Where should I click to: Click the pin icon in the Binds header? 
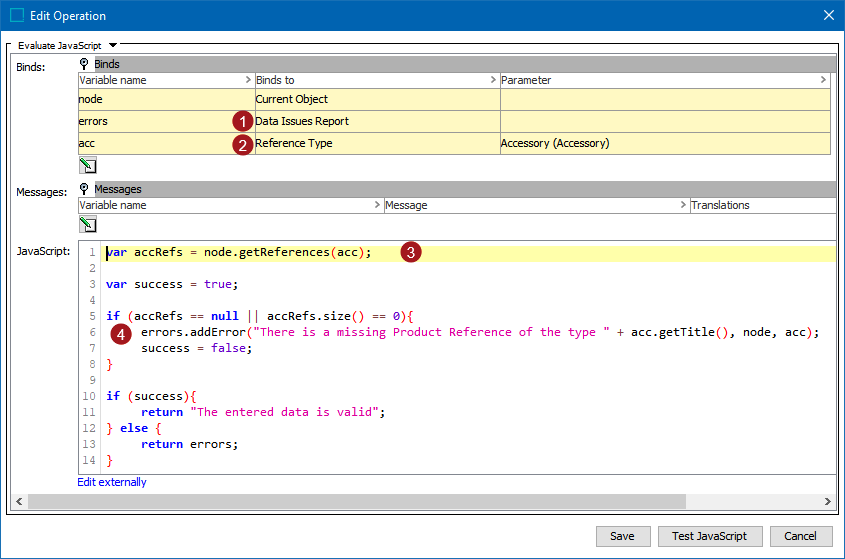coord(85,64)
